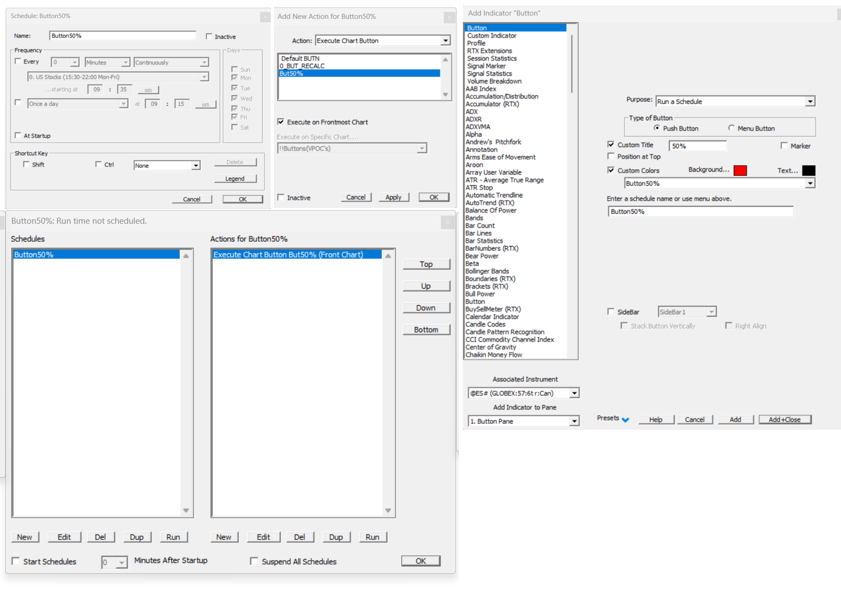Move the action to Top
Image resolution: width=841 pixels, height=591 pixels.
426,264
